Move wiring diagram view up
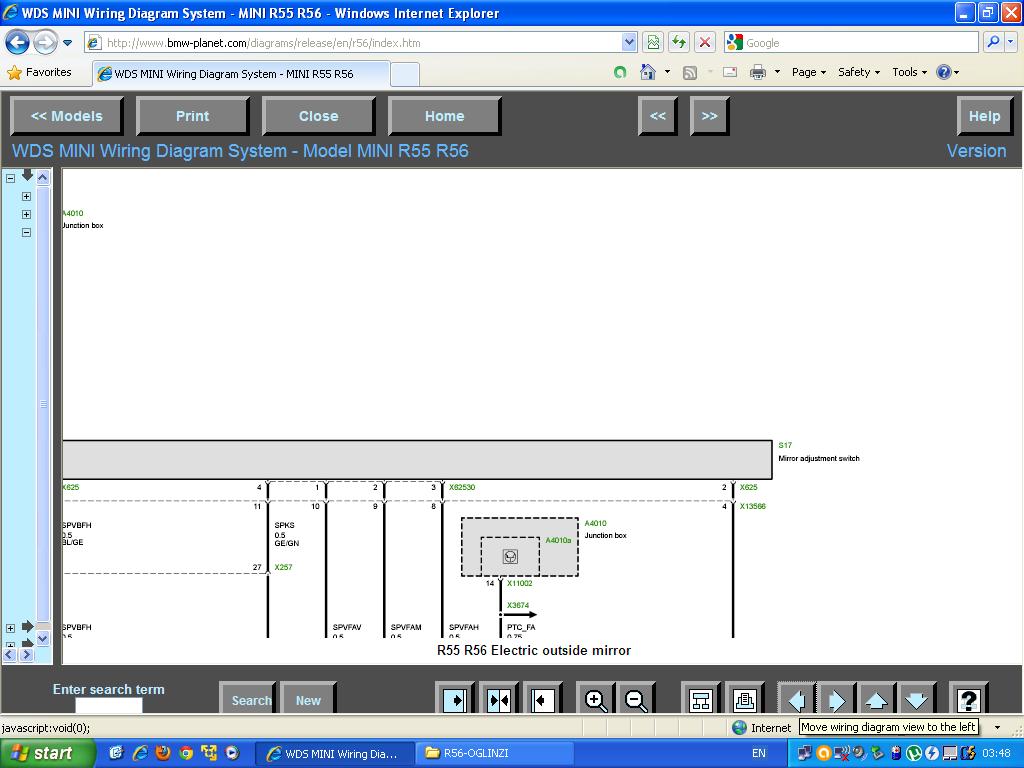Screen dimensions: 1024x768 pos(876,700)
